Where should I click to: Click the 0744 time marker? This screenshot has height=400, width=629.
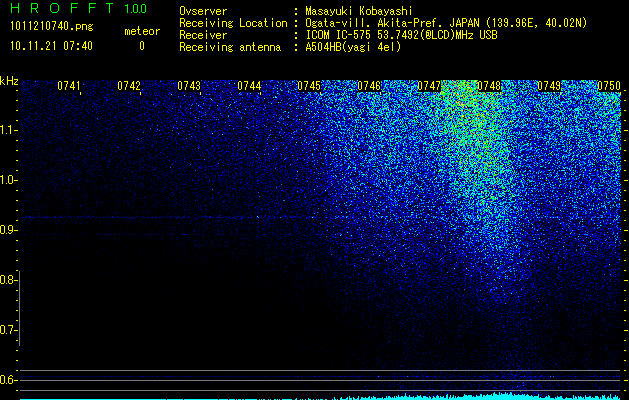click(249, 86)
